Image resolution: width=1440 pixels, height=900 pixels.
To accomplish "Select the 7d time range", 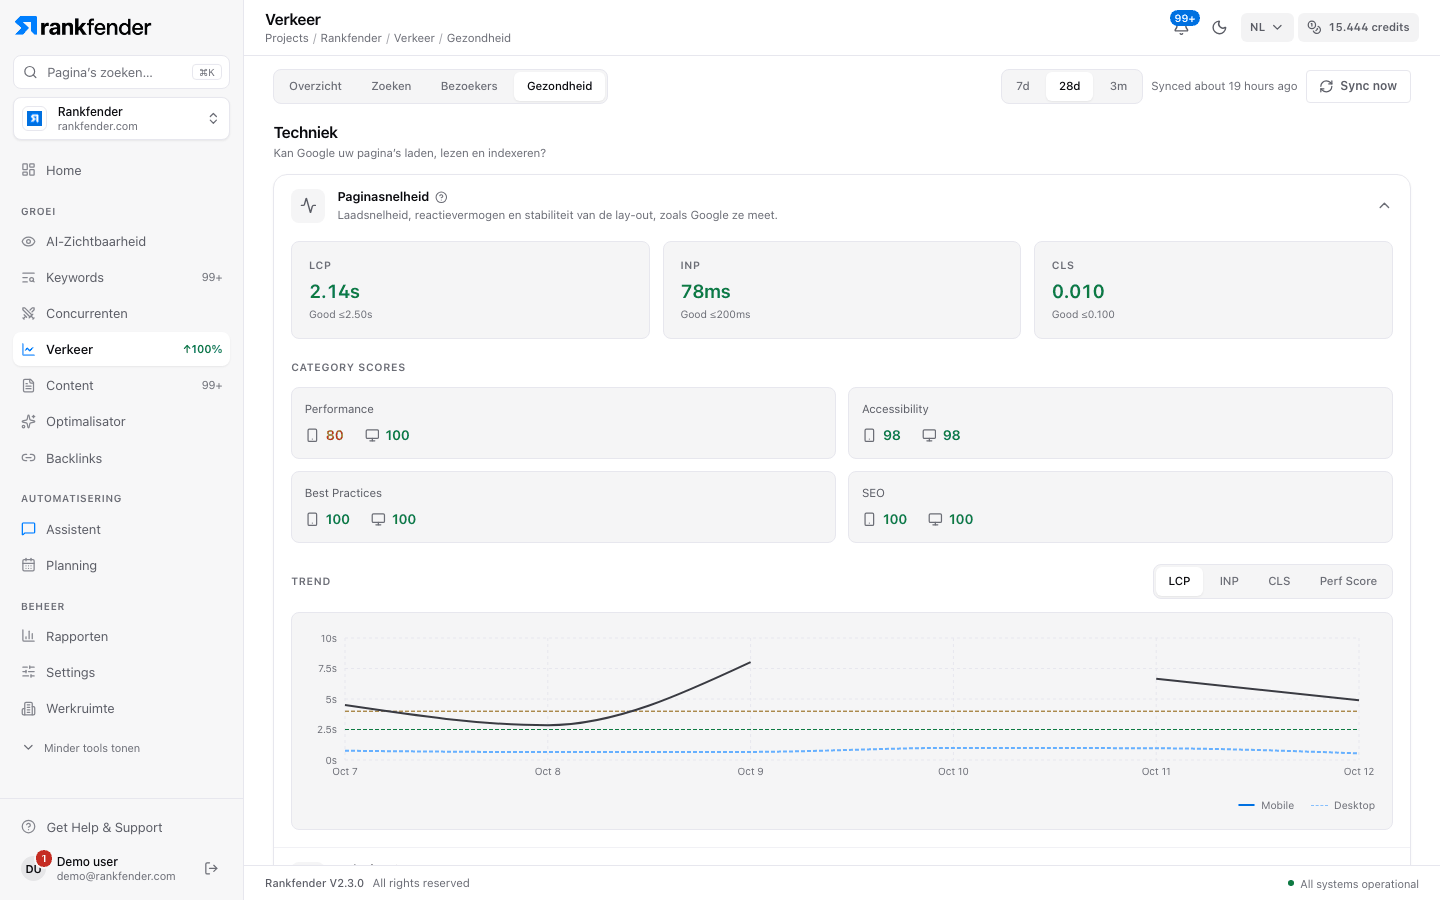I will [1023, 86].
